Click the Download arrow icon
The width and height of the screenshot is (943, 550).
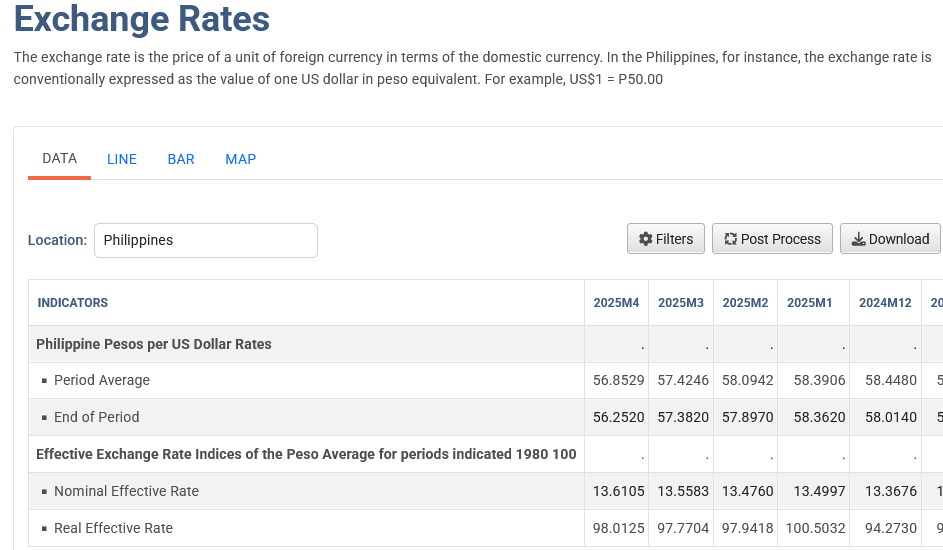(x=859, y=239)
